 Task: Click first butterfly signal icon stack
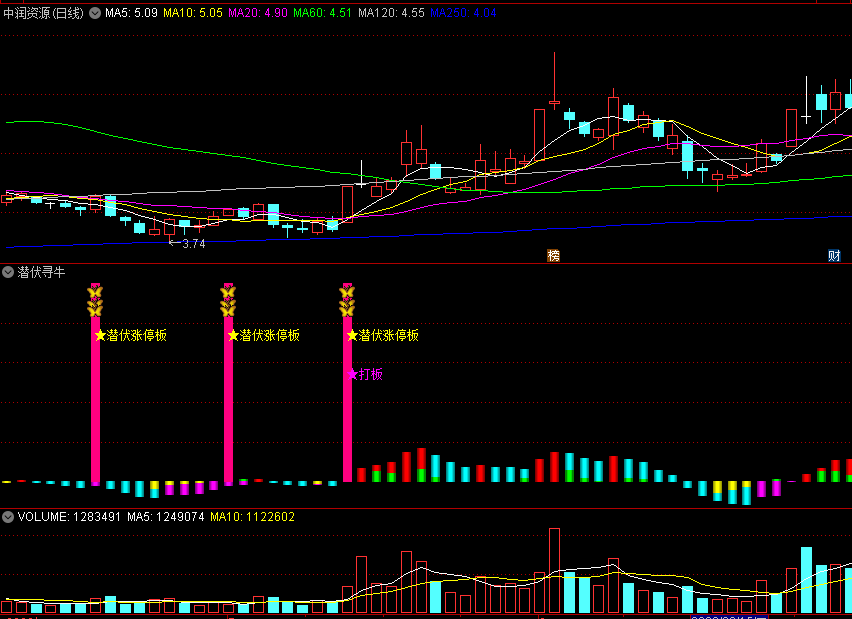click(x=95, y=301)
